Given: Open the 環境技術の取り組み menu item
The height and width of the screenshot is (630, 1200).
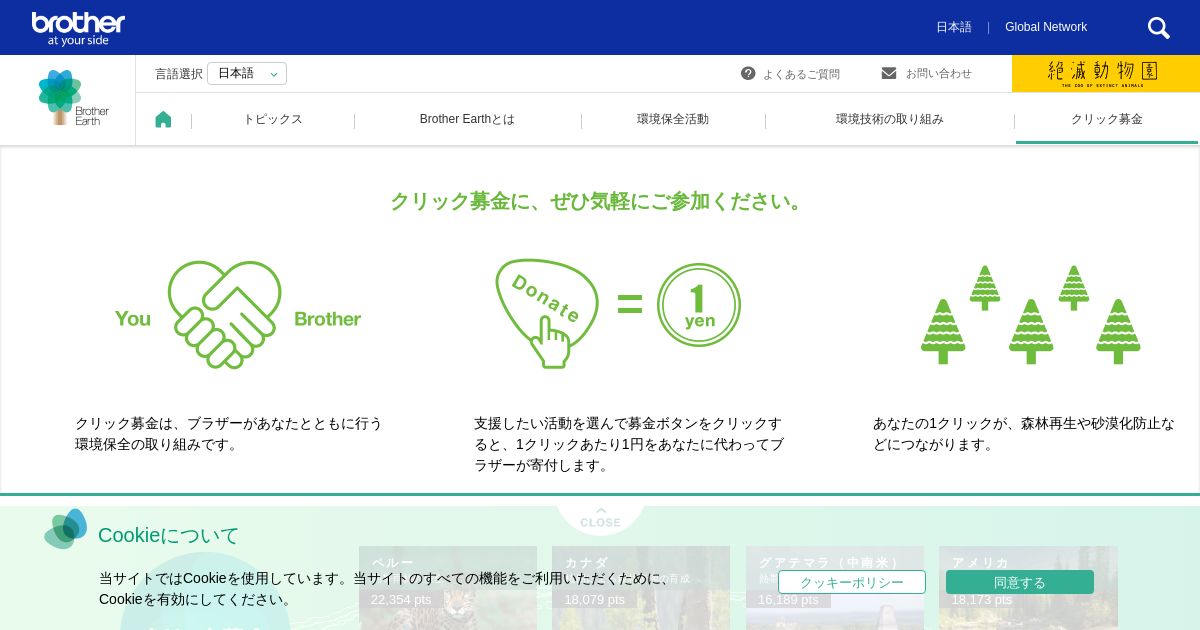Looking at the screenshot, I should click(890, 119).
